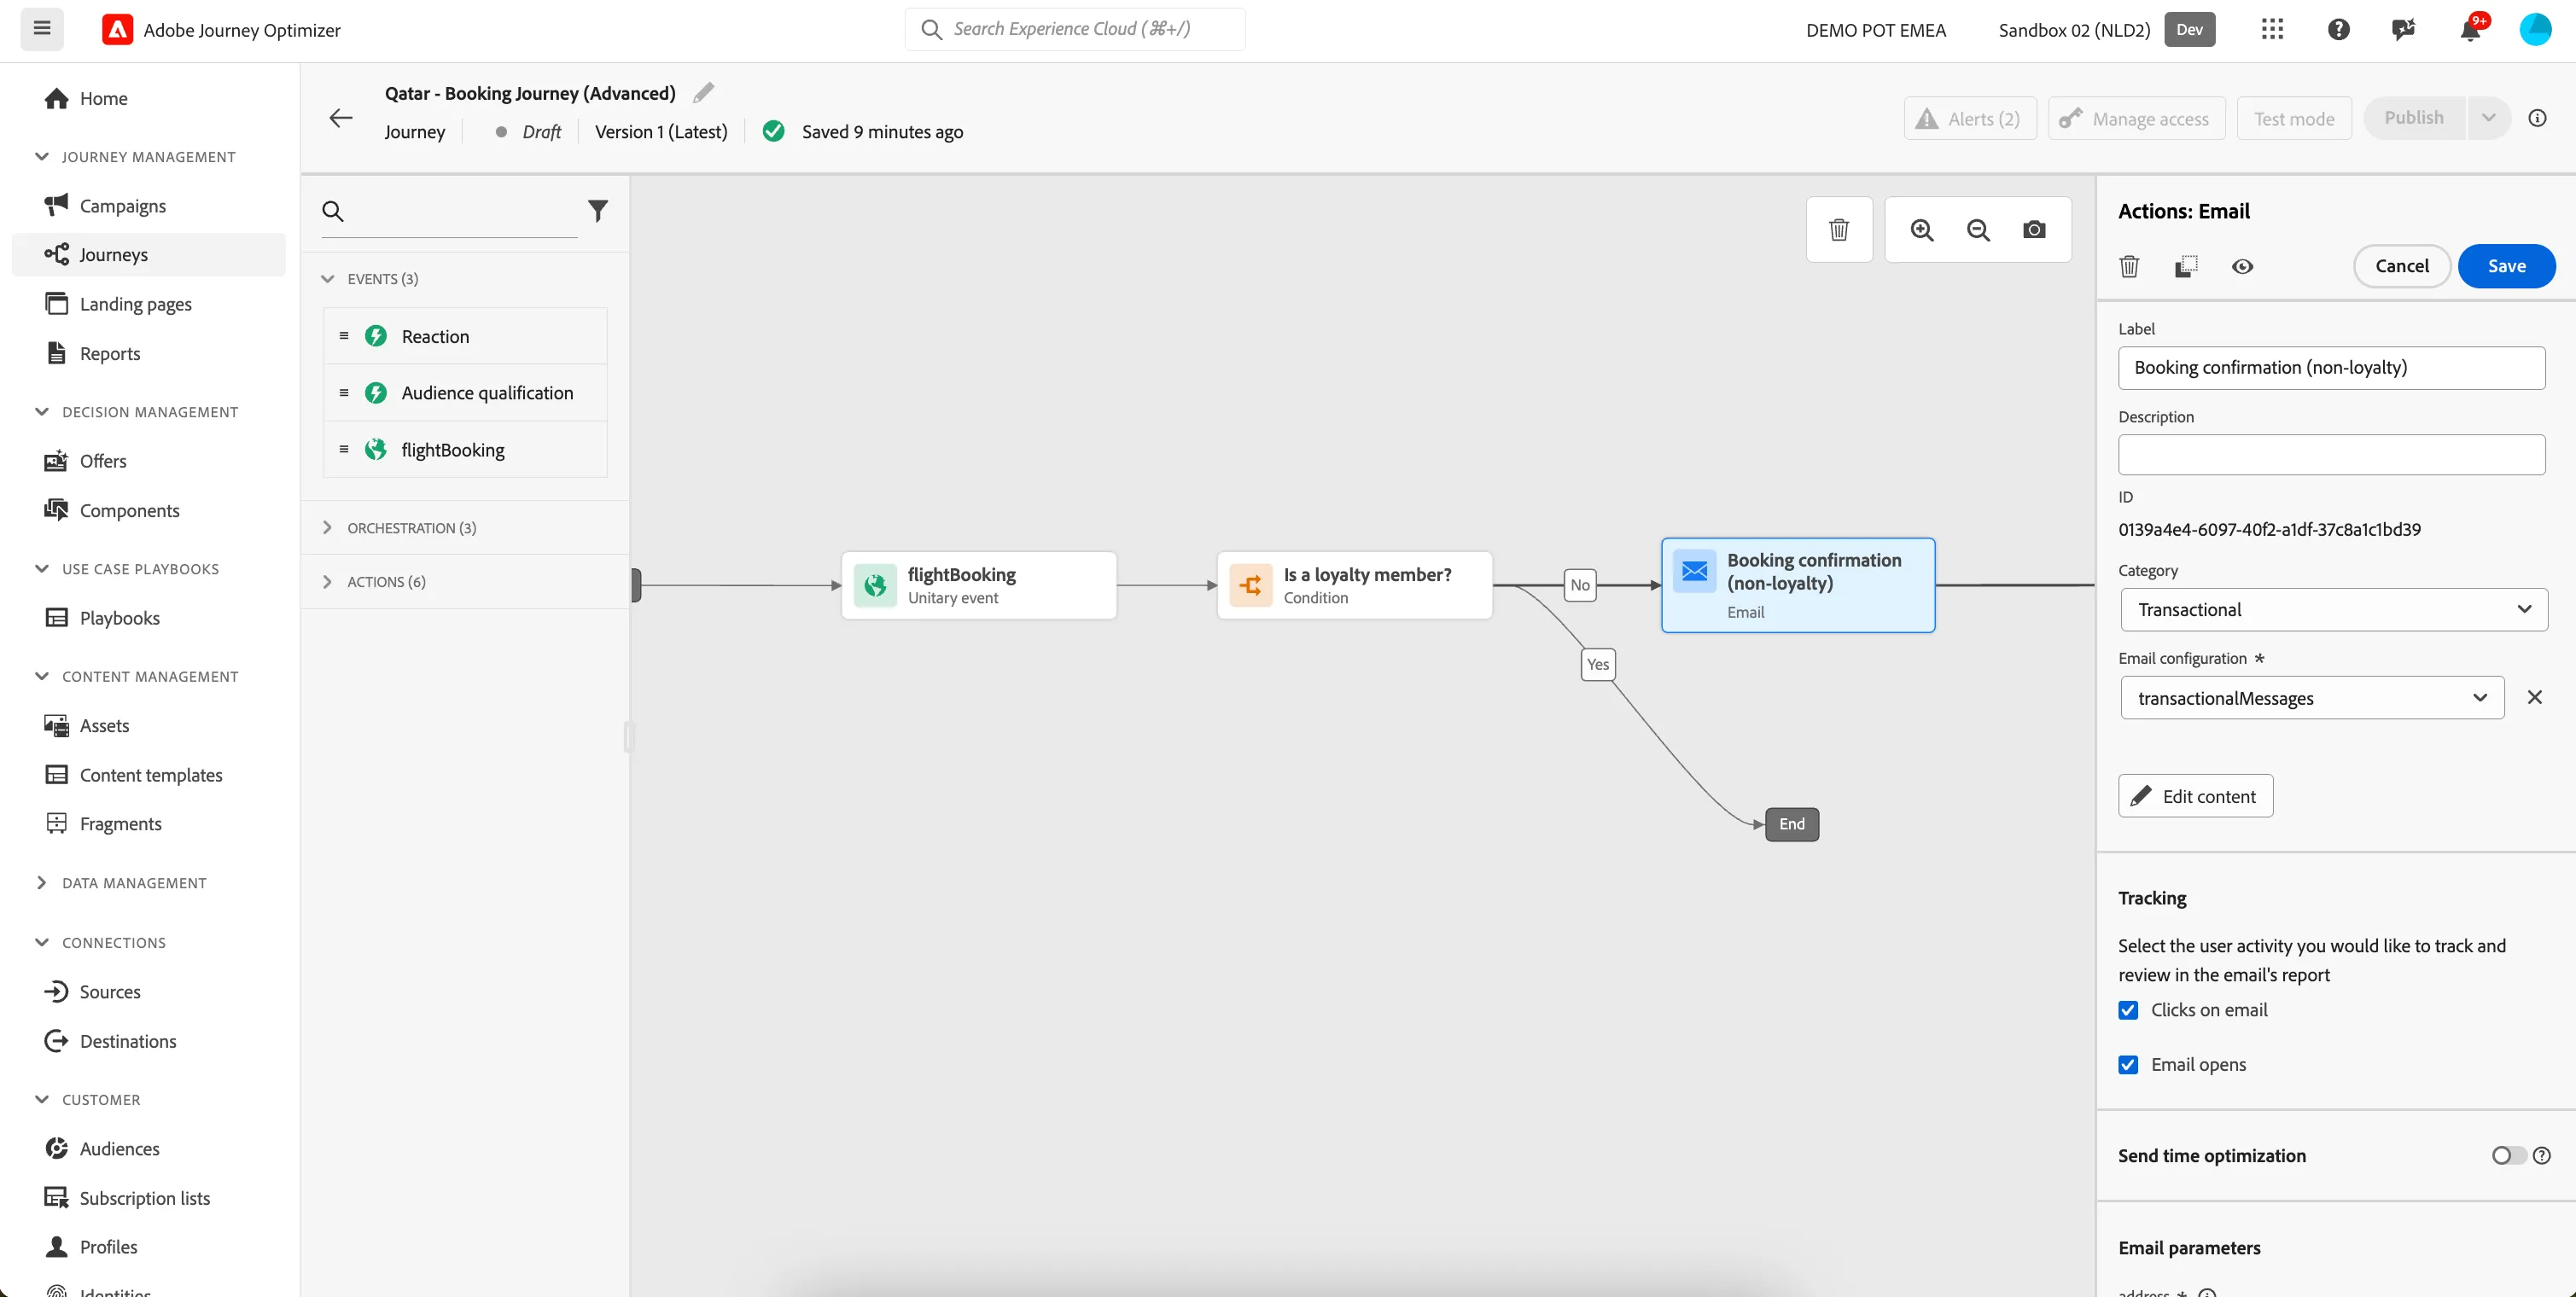Delete the email action with panel trash icon
The height and width of the screenshot is (1297, 2576).
click(x=2130, y=266)
